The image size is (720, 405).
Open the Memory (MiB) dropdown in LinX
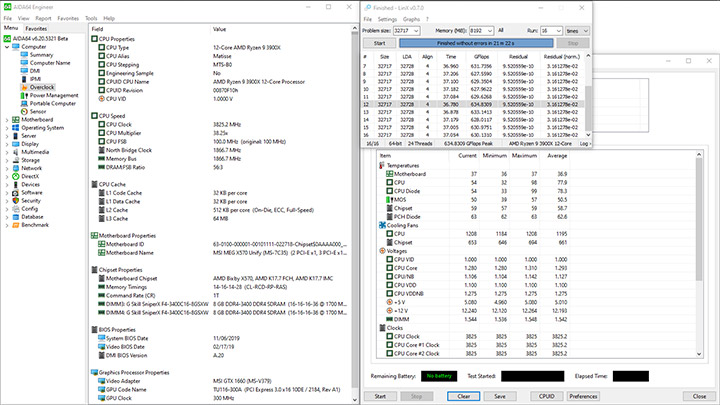490,31
